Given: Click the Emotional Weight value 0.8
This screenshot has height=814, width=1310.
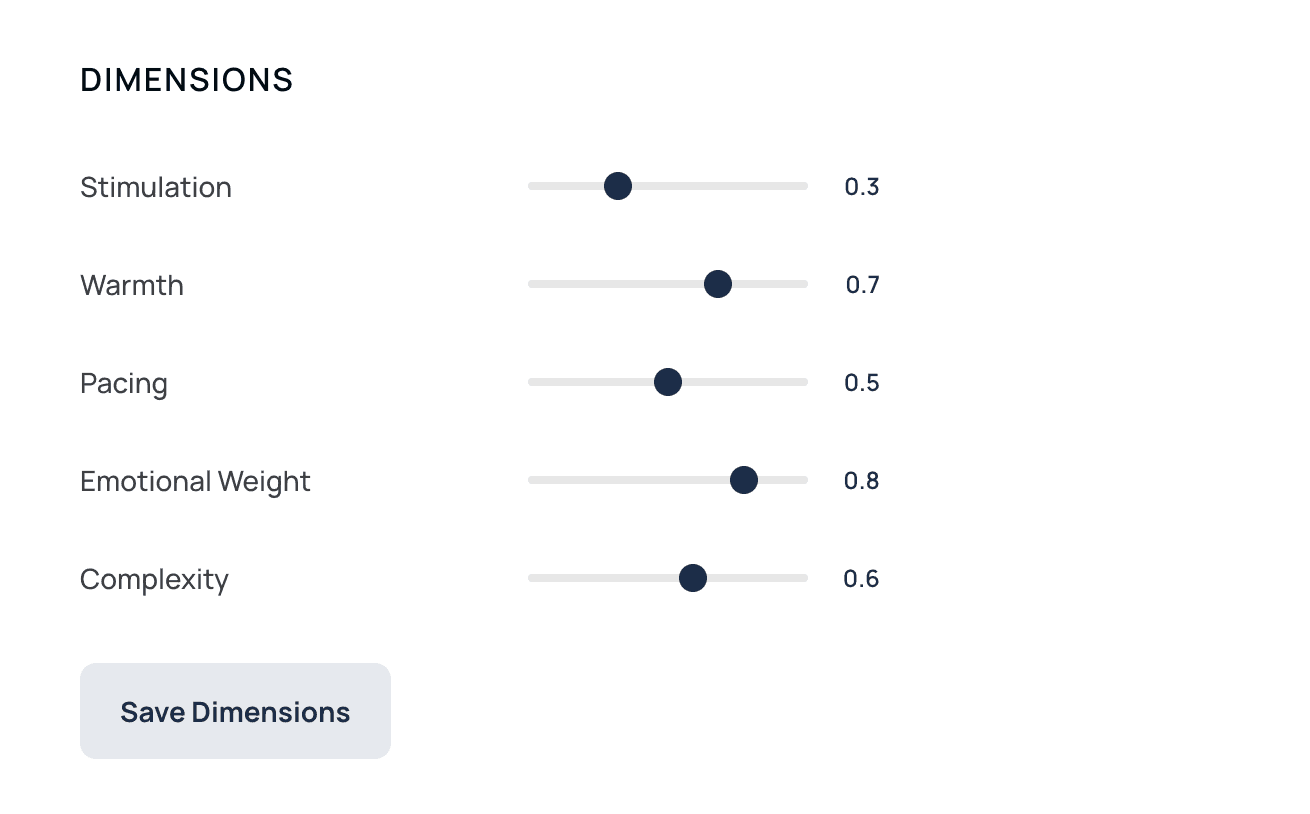Looking at the screenshot, I should (862, 481).
